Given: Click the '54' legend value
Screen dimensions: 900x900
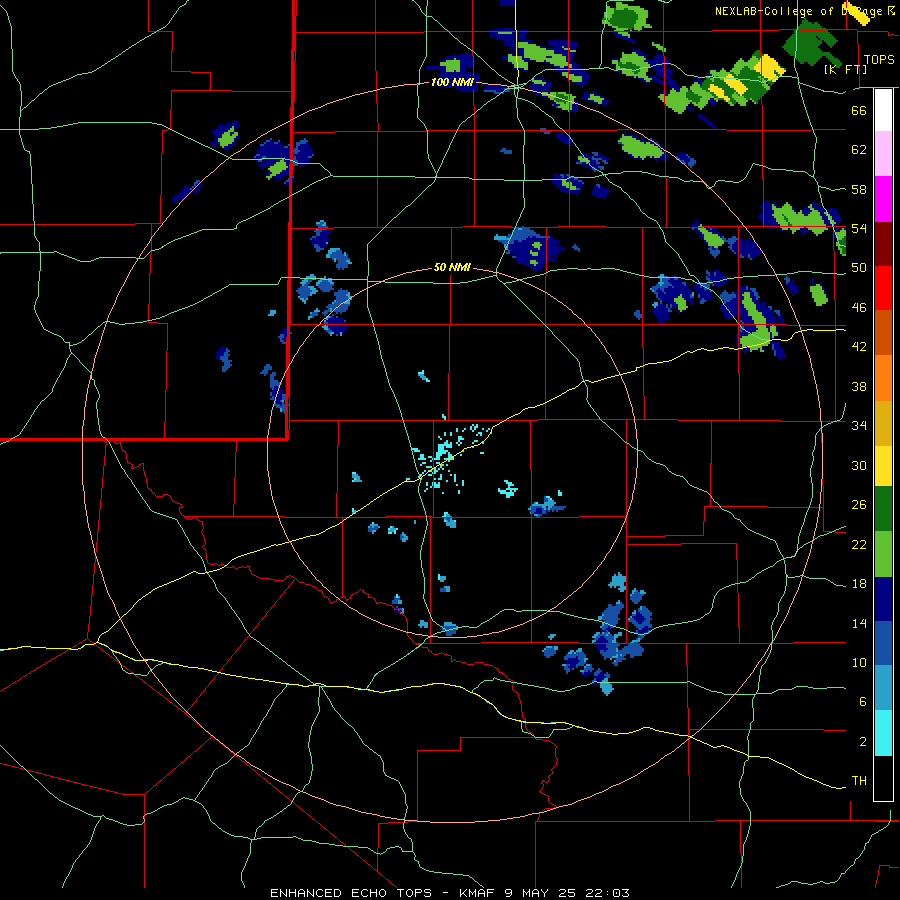Looking at the screenshot, I should coord(859,228).
